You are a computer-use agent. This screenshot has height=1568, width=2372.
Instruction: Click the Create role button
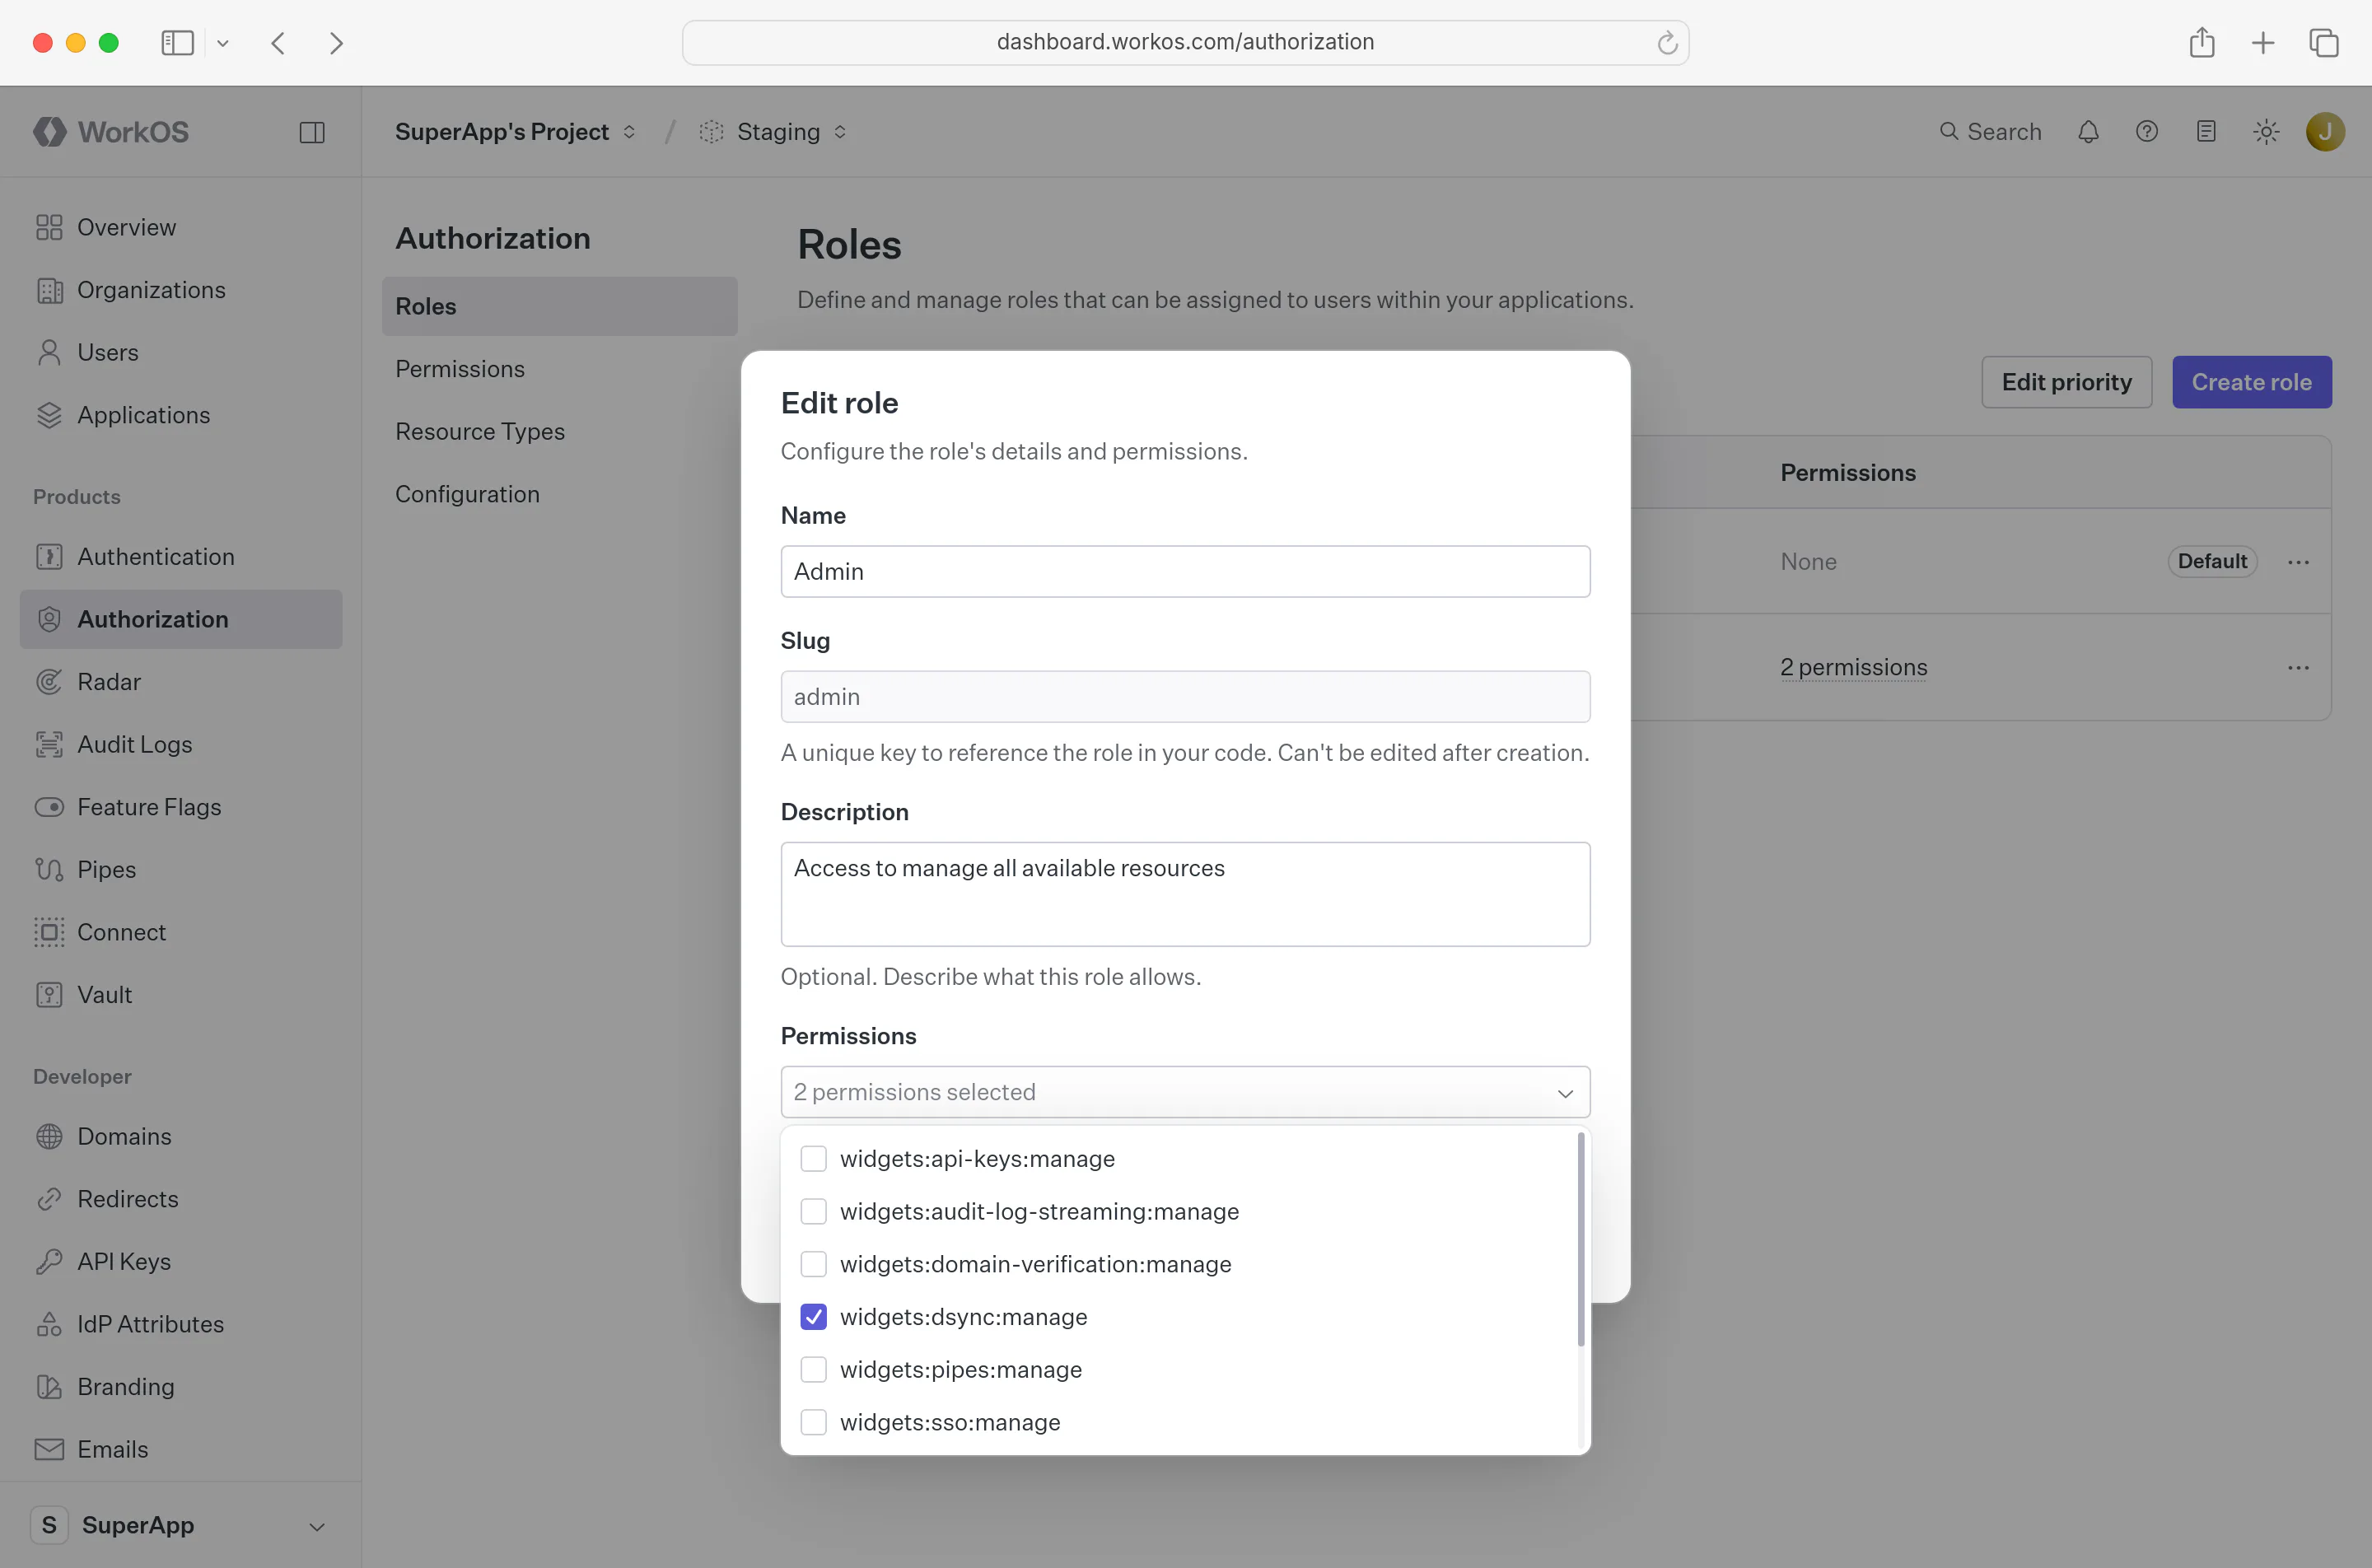click(2251, 382)
